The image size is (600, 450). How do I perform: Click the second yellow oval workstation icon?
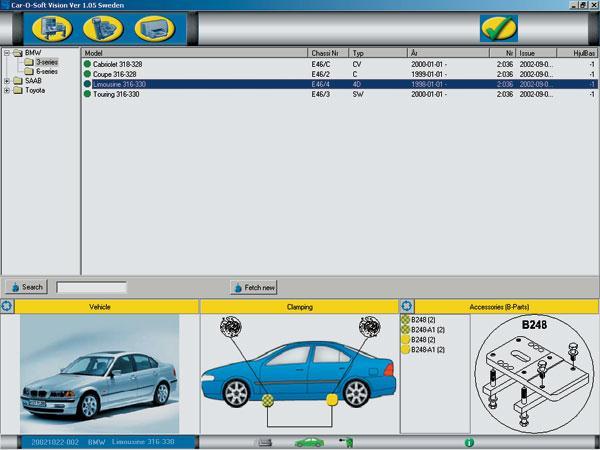coord(103,28)
